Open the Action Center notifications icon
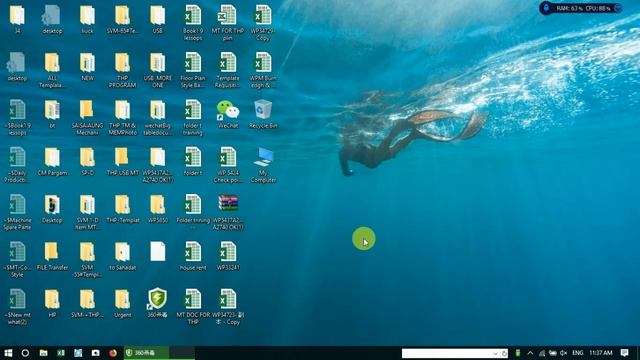The height and width of the screenshot is (360, 640). [x=624, y=353]
